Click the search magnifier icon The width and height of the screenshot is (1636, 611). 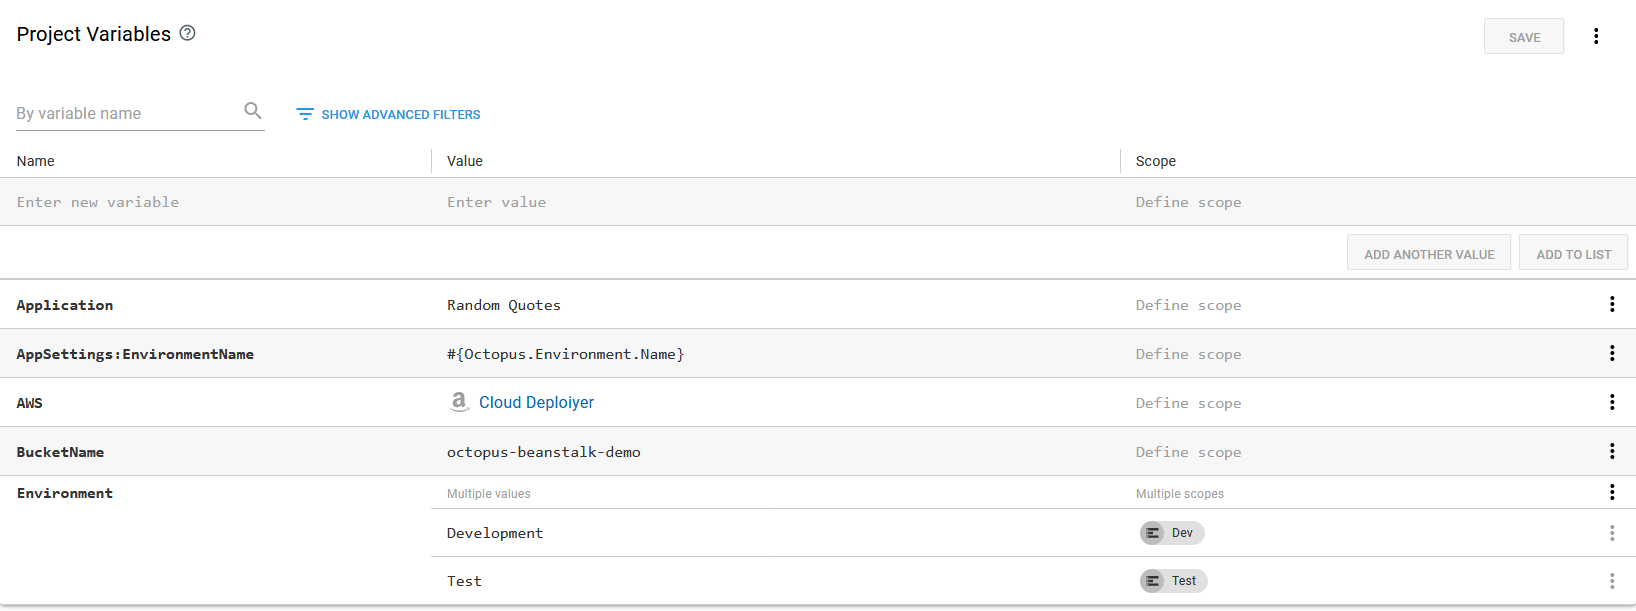[253, 111]
